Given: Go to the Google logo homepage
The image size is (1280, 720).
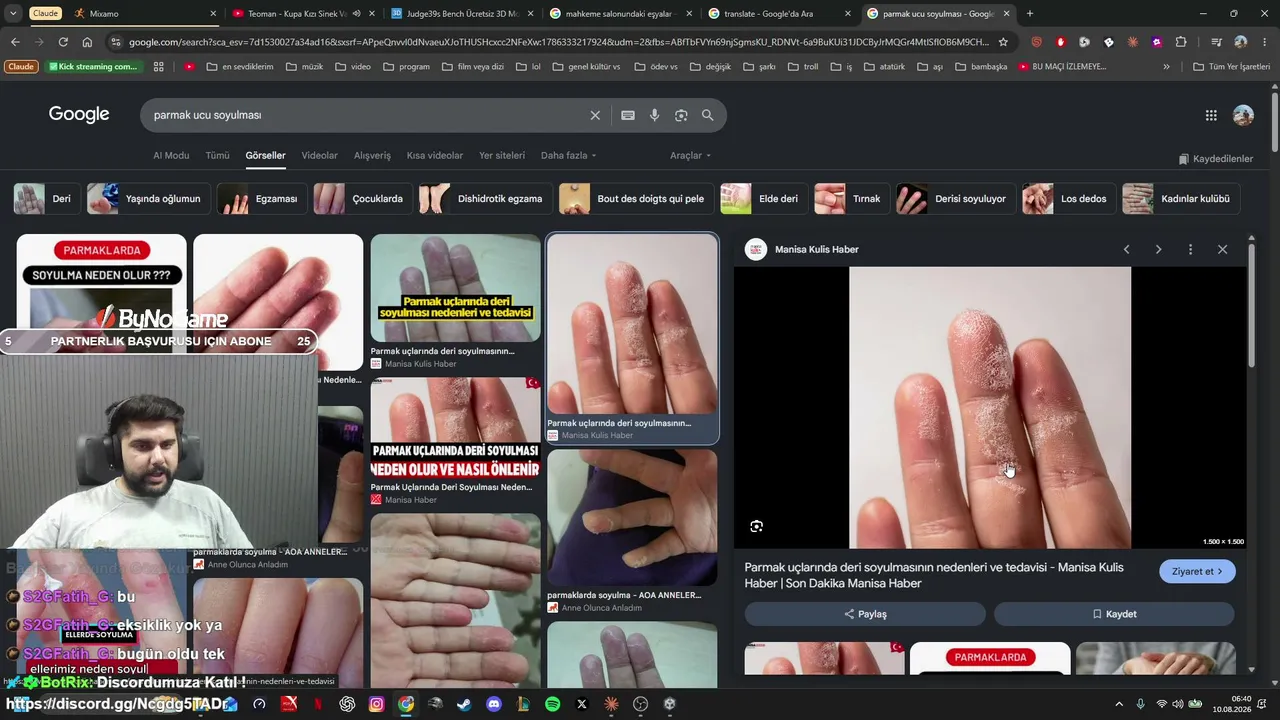Looking at the screenshot, I should pyautogui.click(x=79, y=114).
